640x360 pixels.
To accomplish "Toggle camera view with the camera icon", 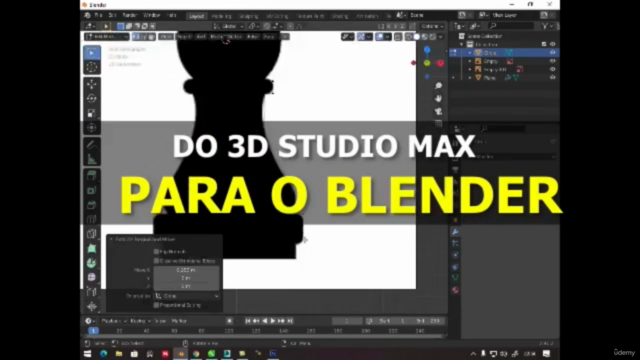I will (x=438, y=111).
